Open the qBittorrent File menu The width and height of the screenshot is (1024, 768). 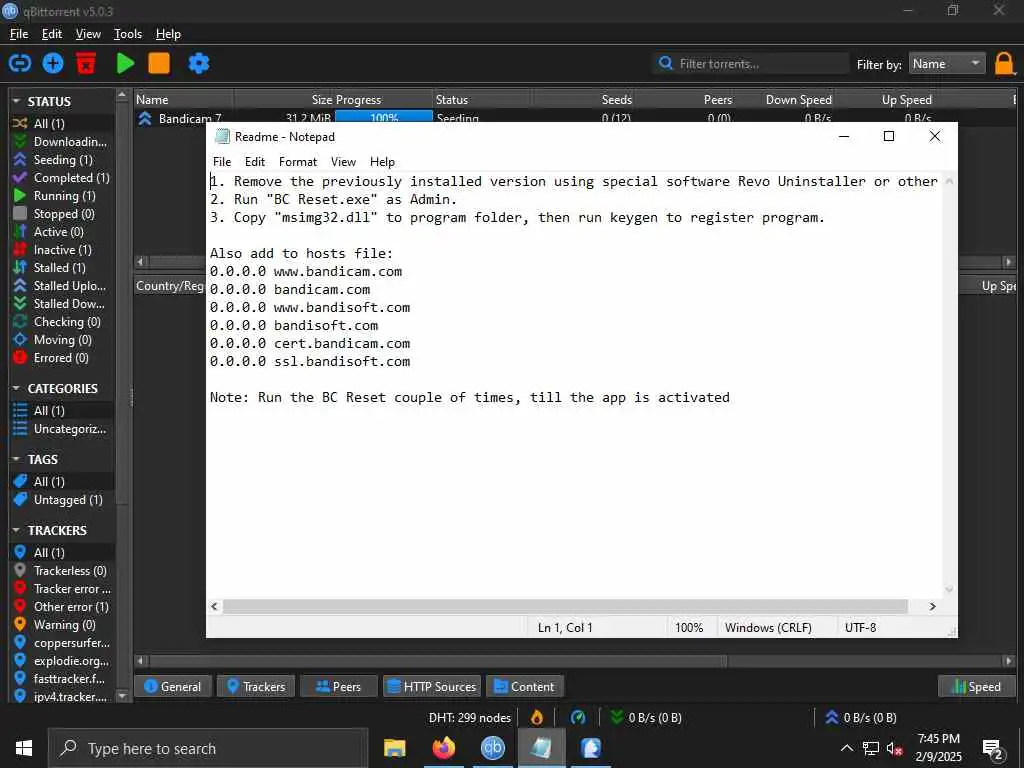[x=19, y=34]
